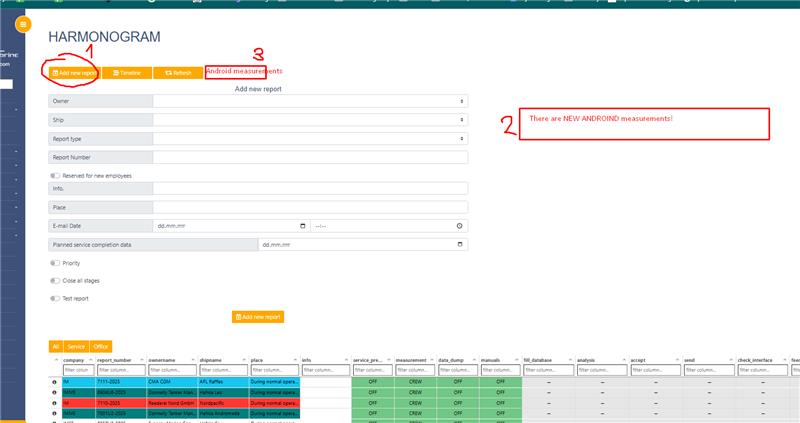Sort by company column header arrow
This screenshot has height=423, width=800.
pyautogui.click(x=91, y=359)
